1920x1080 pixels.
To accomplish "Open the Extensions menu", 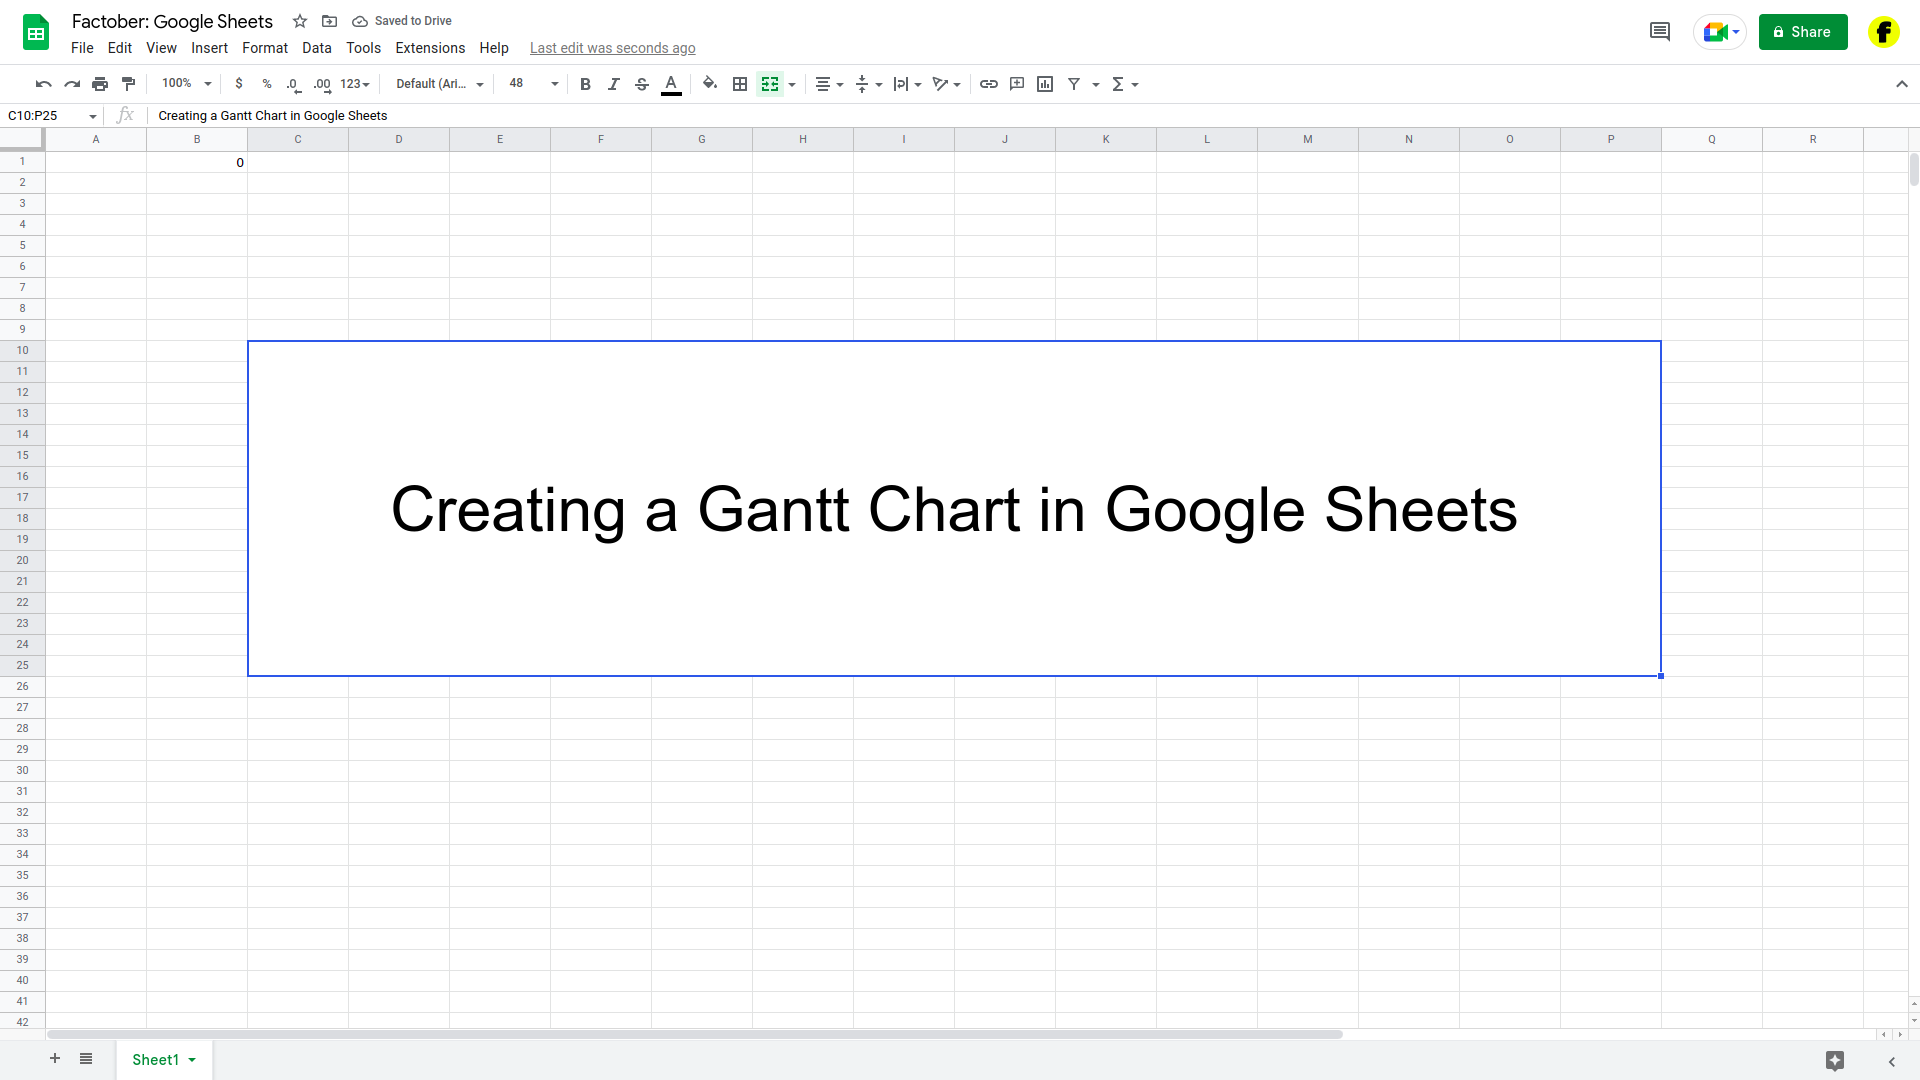I will point(430,48).
